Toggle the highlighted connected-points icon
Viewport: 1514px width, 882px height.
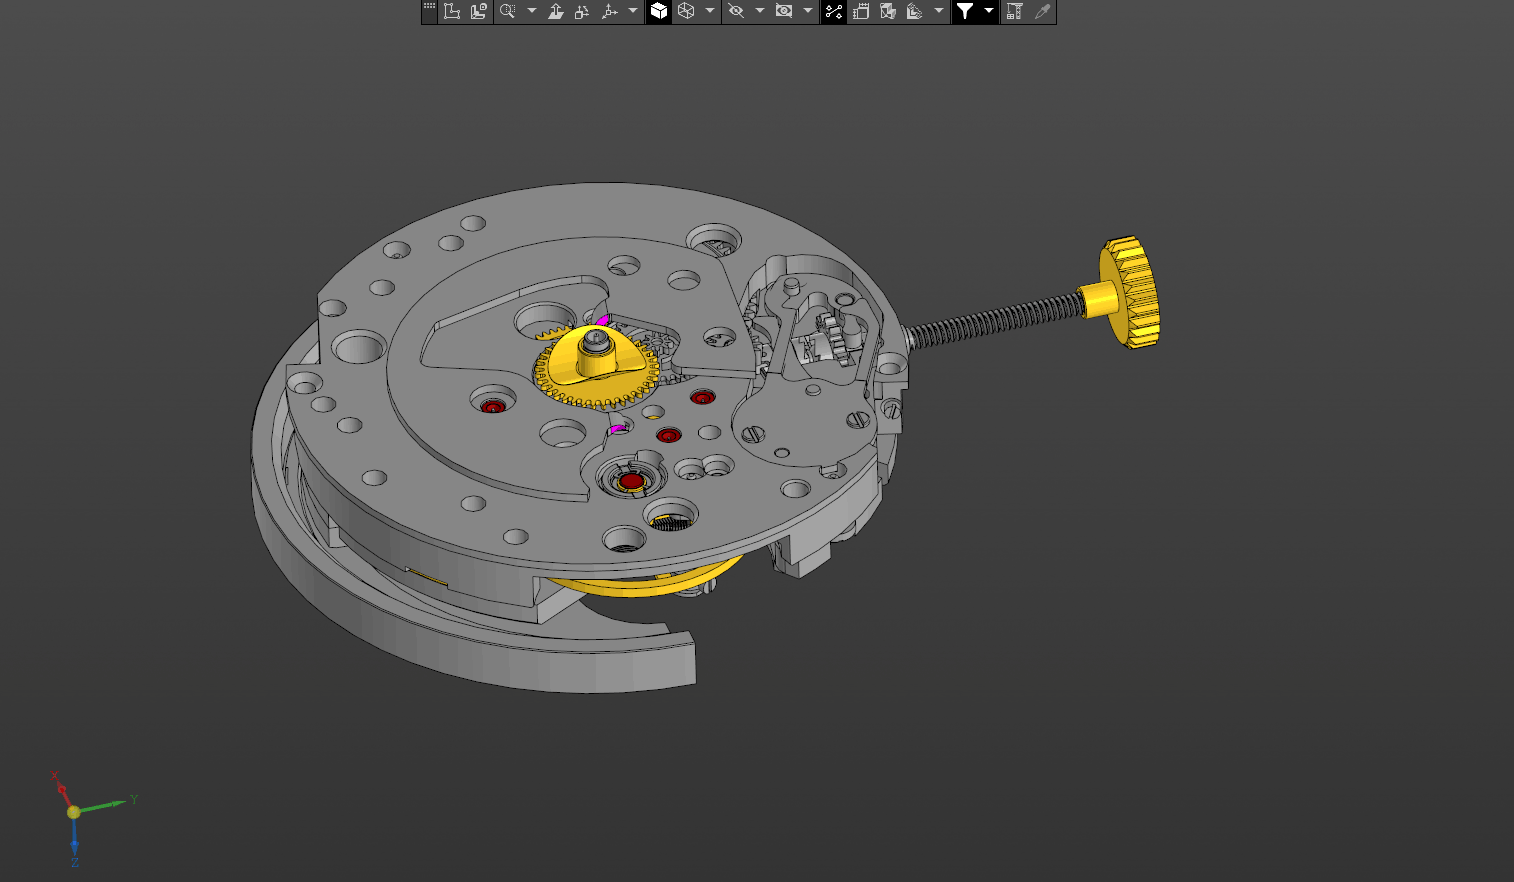click(x=834, y=11)
